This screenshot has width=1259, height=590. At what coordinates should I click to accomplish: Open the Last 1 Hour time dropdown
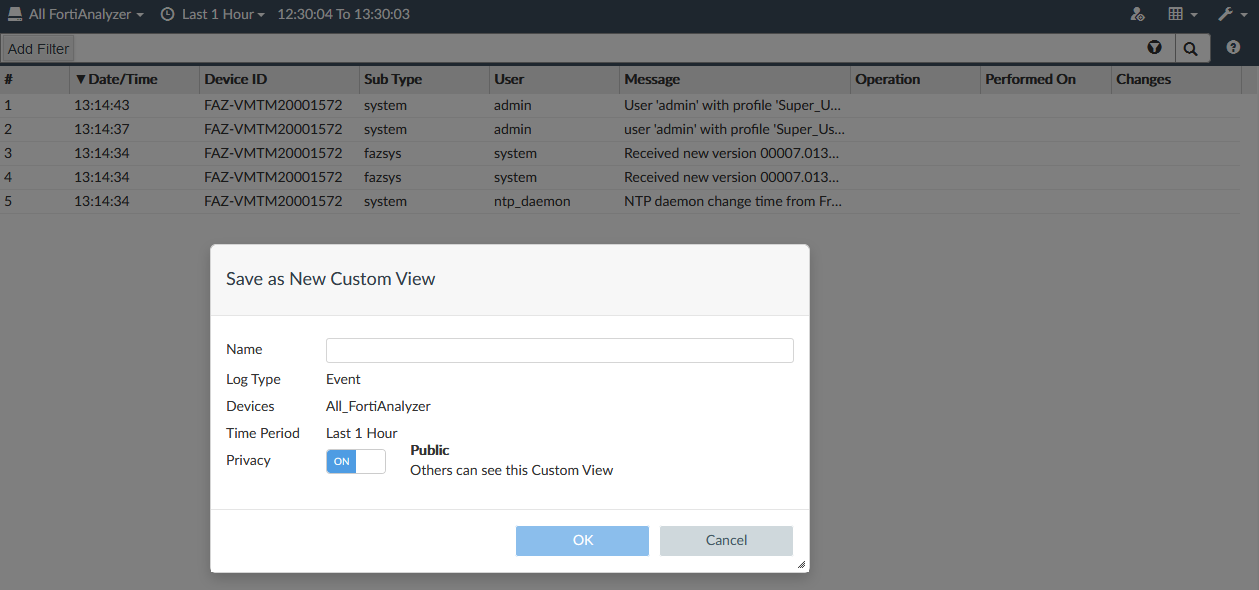[223, 14]
